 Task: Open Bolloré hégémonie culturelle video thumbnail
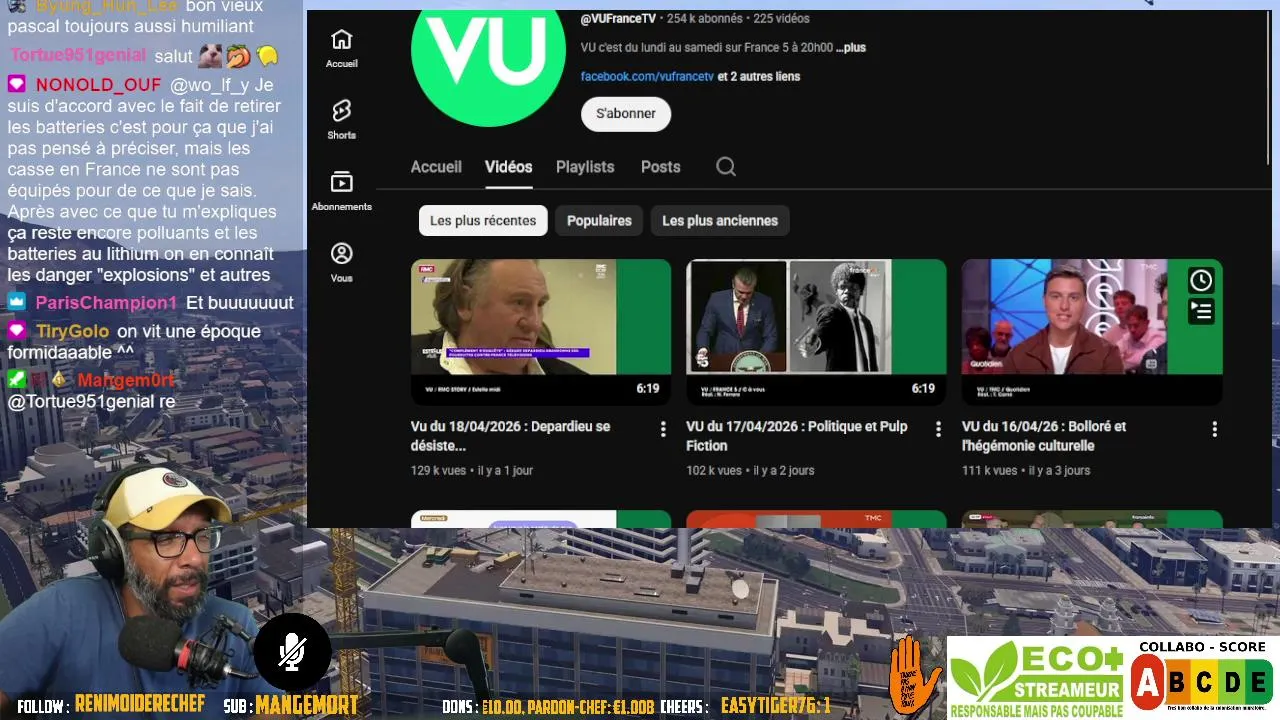coord(1092,332)
